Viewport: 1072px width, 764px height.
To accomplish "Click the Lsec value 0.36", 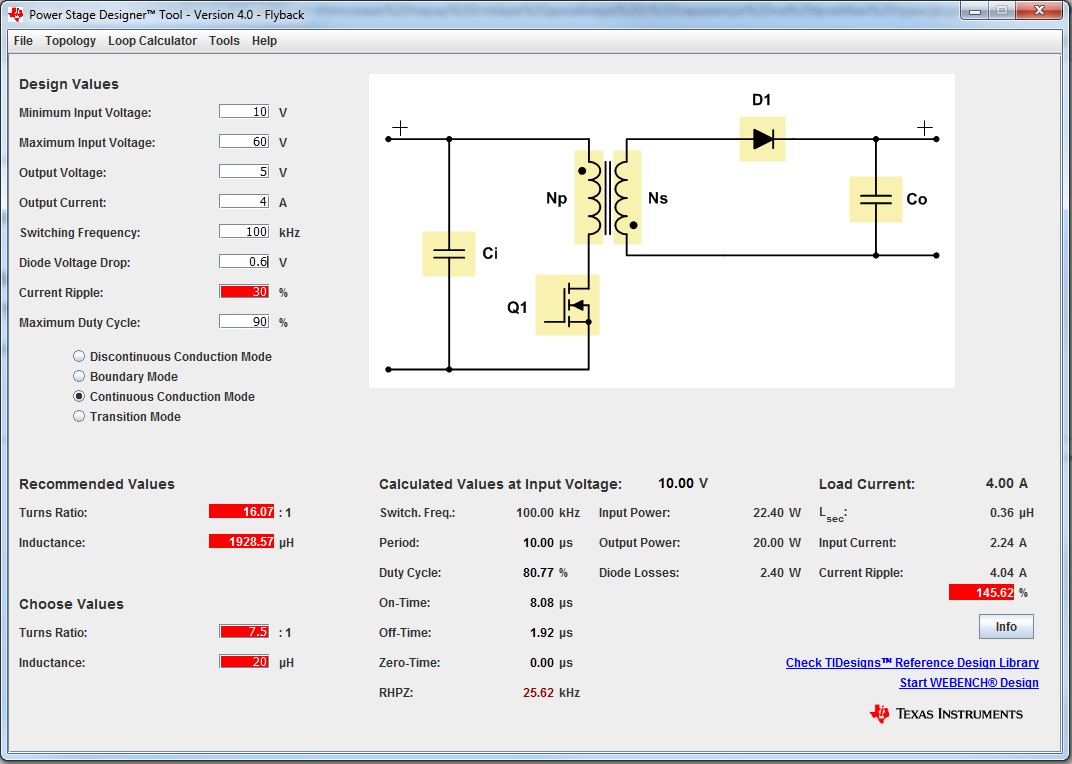I will [1002, 512].
